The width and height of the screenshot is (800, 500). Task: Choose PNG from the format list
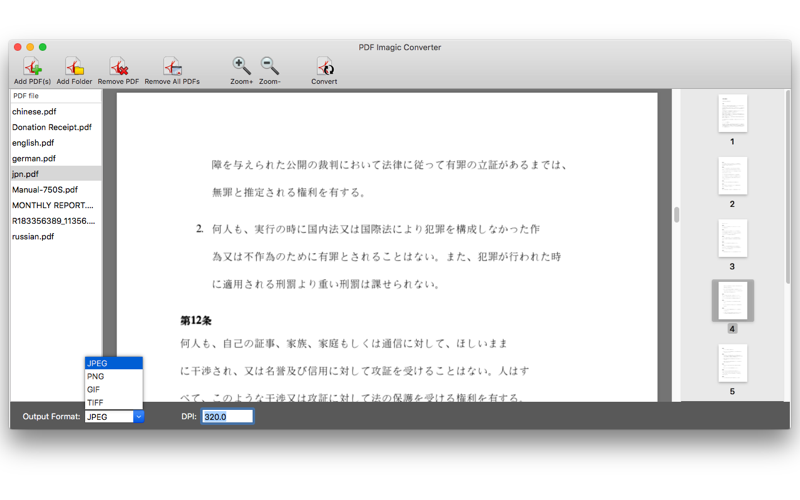(x=114, y=376)
